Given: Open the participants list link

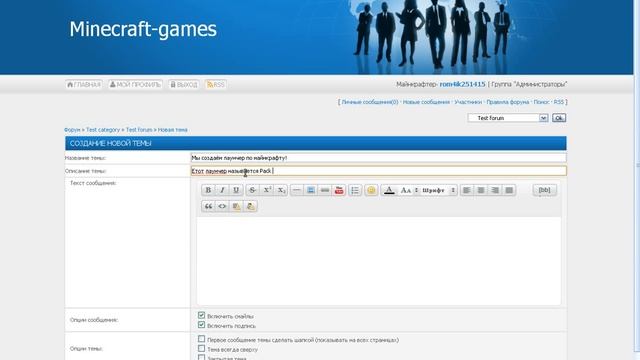Looking at the screenshot, I should (468, 102).
